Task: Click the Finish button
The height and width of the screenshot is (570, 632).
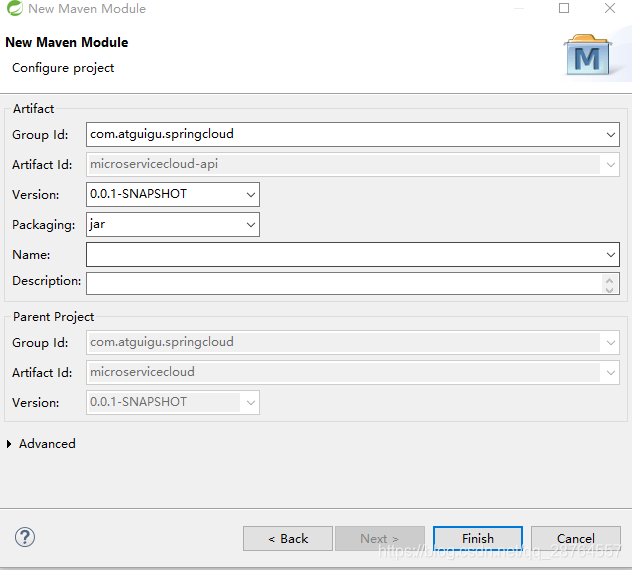Action: coord(478,539)
